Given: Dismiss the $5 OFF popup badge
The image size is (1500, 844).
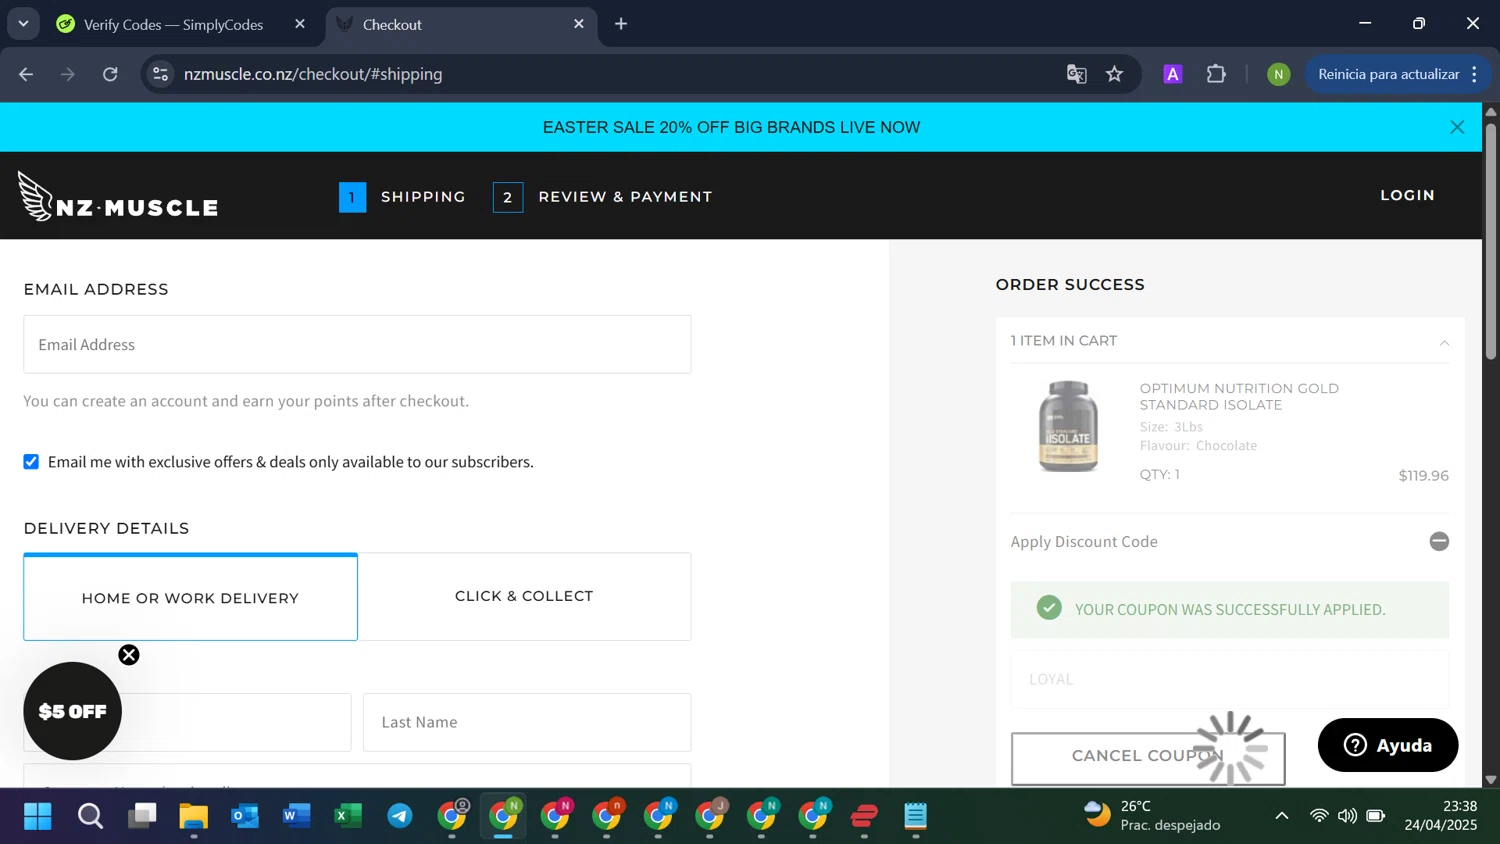Looking at the screenshot, I should [129, 655].
